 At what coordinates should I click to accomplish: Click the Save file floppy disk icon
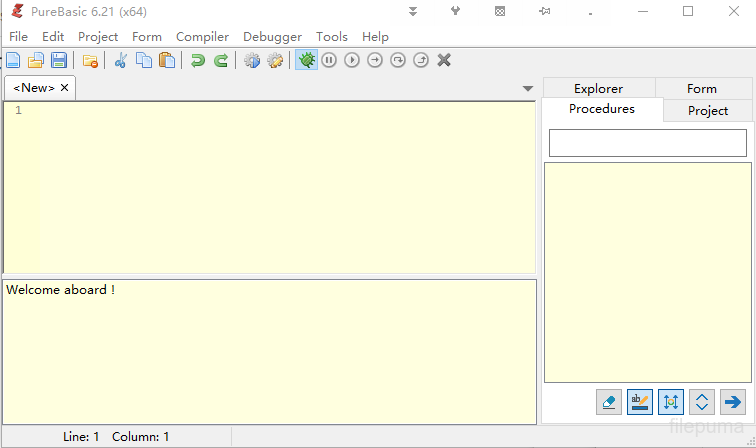pyautogui.click(x=59, y=60)
